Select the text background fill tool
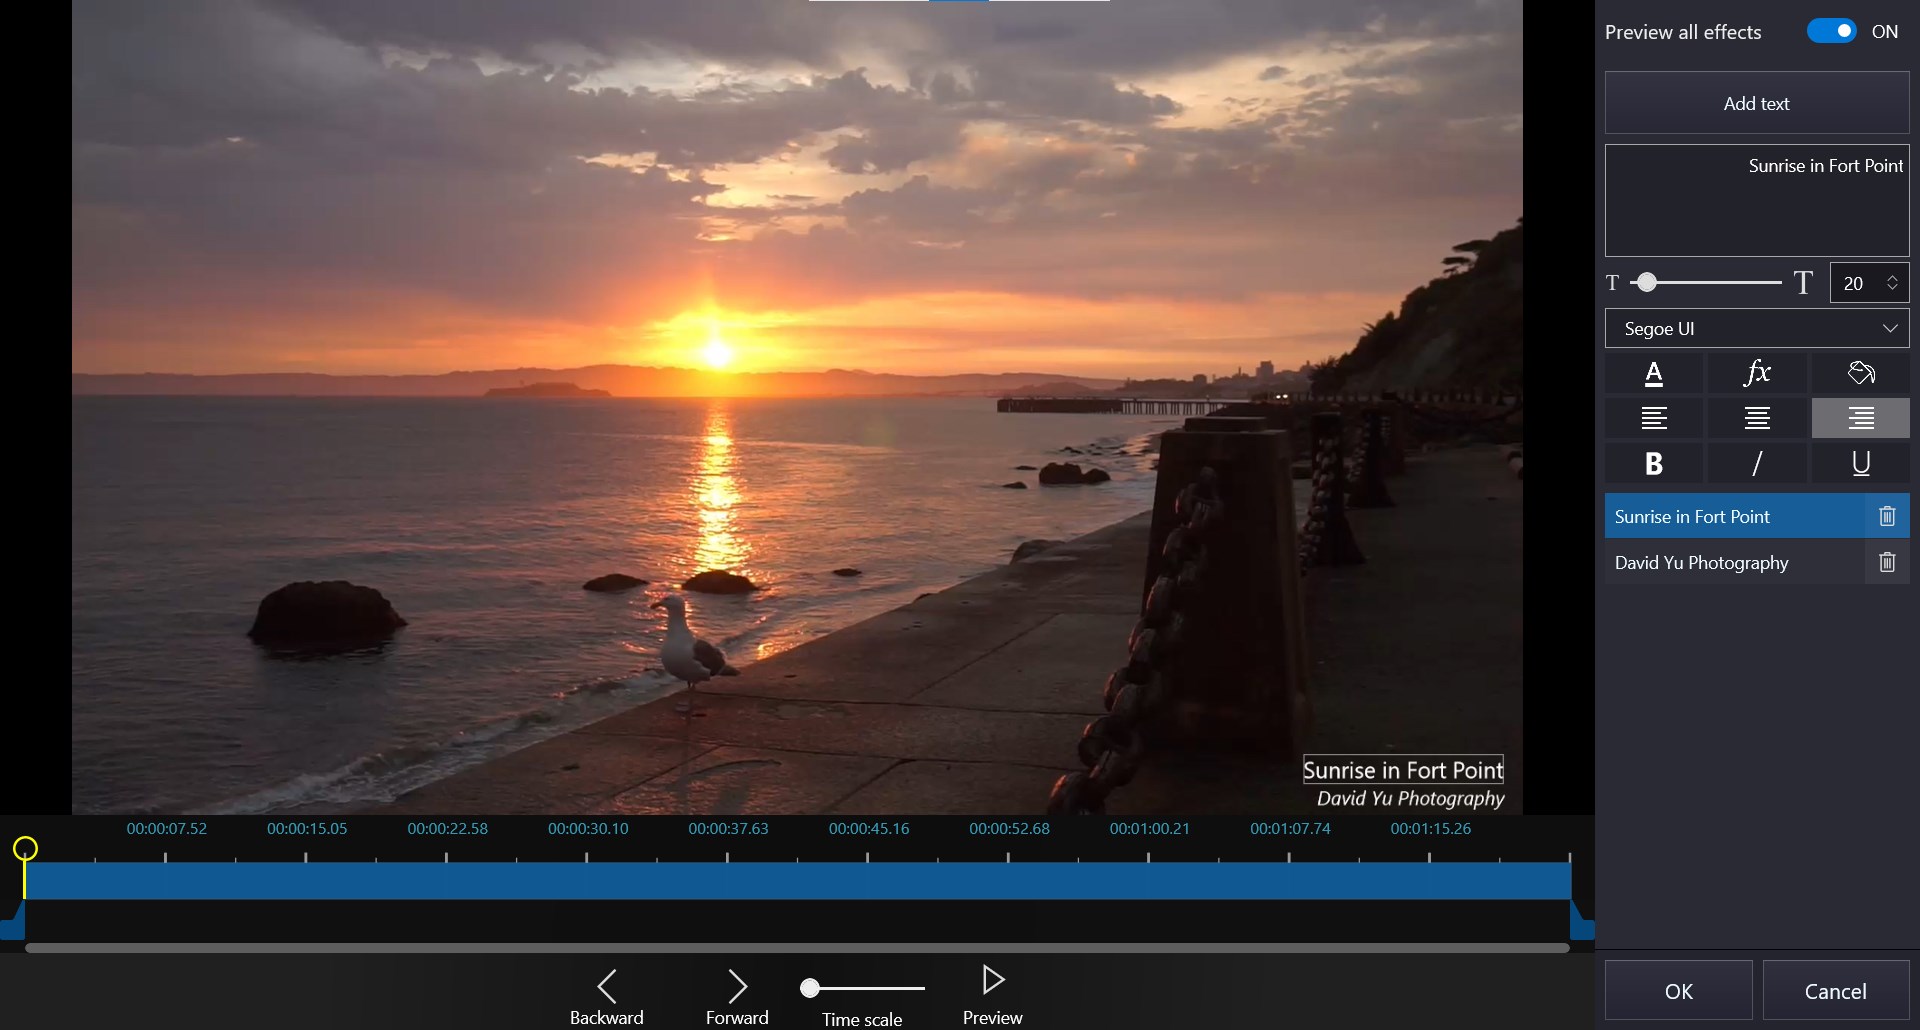 coord(1860,373)
